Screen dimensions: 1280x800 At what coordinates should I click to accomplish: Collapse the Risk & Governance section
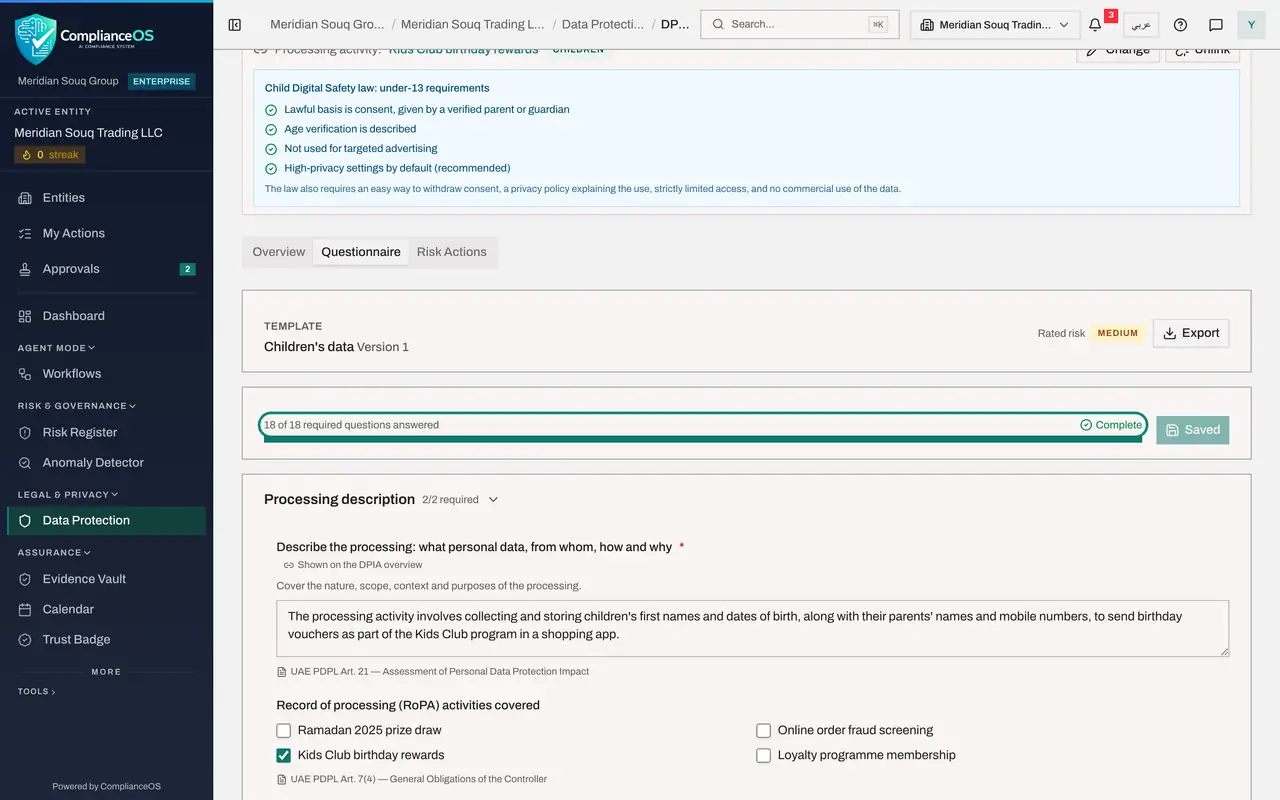pyautogui.click(x=76, y=406)
